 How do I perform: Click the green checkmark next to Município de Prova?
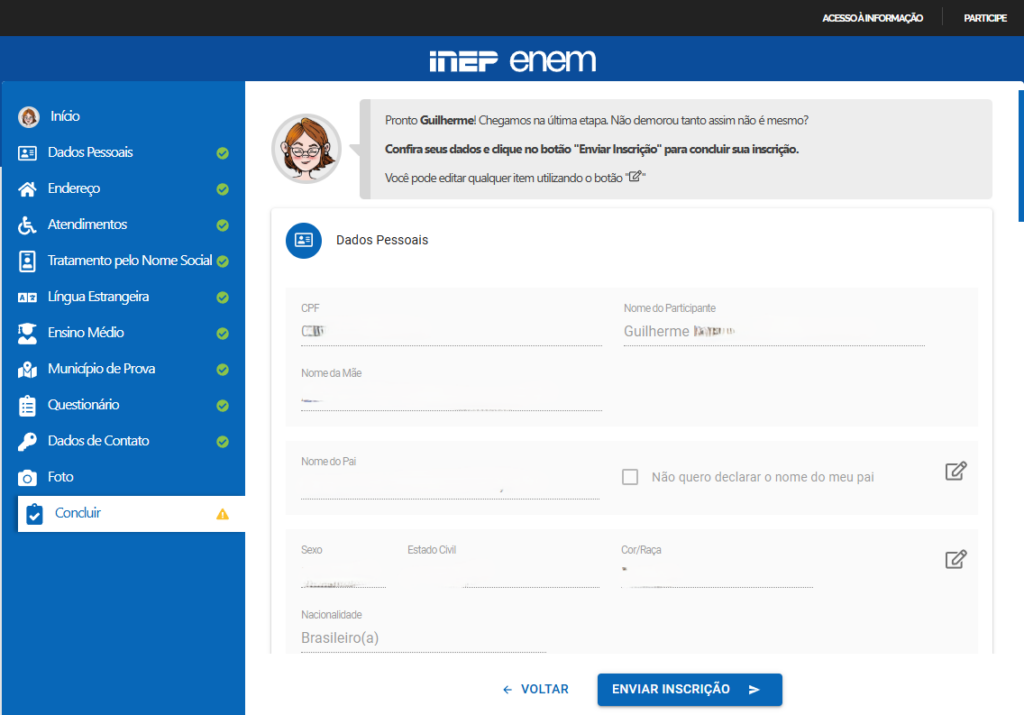[x=223, y=370]
